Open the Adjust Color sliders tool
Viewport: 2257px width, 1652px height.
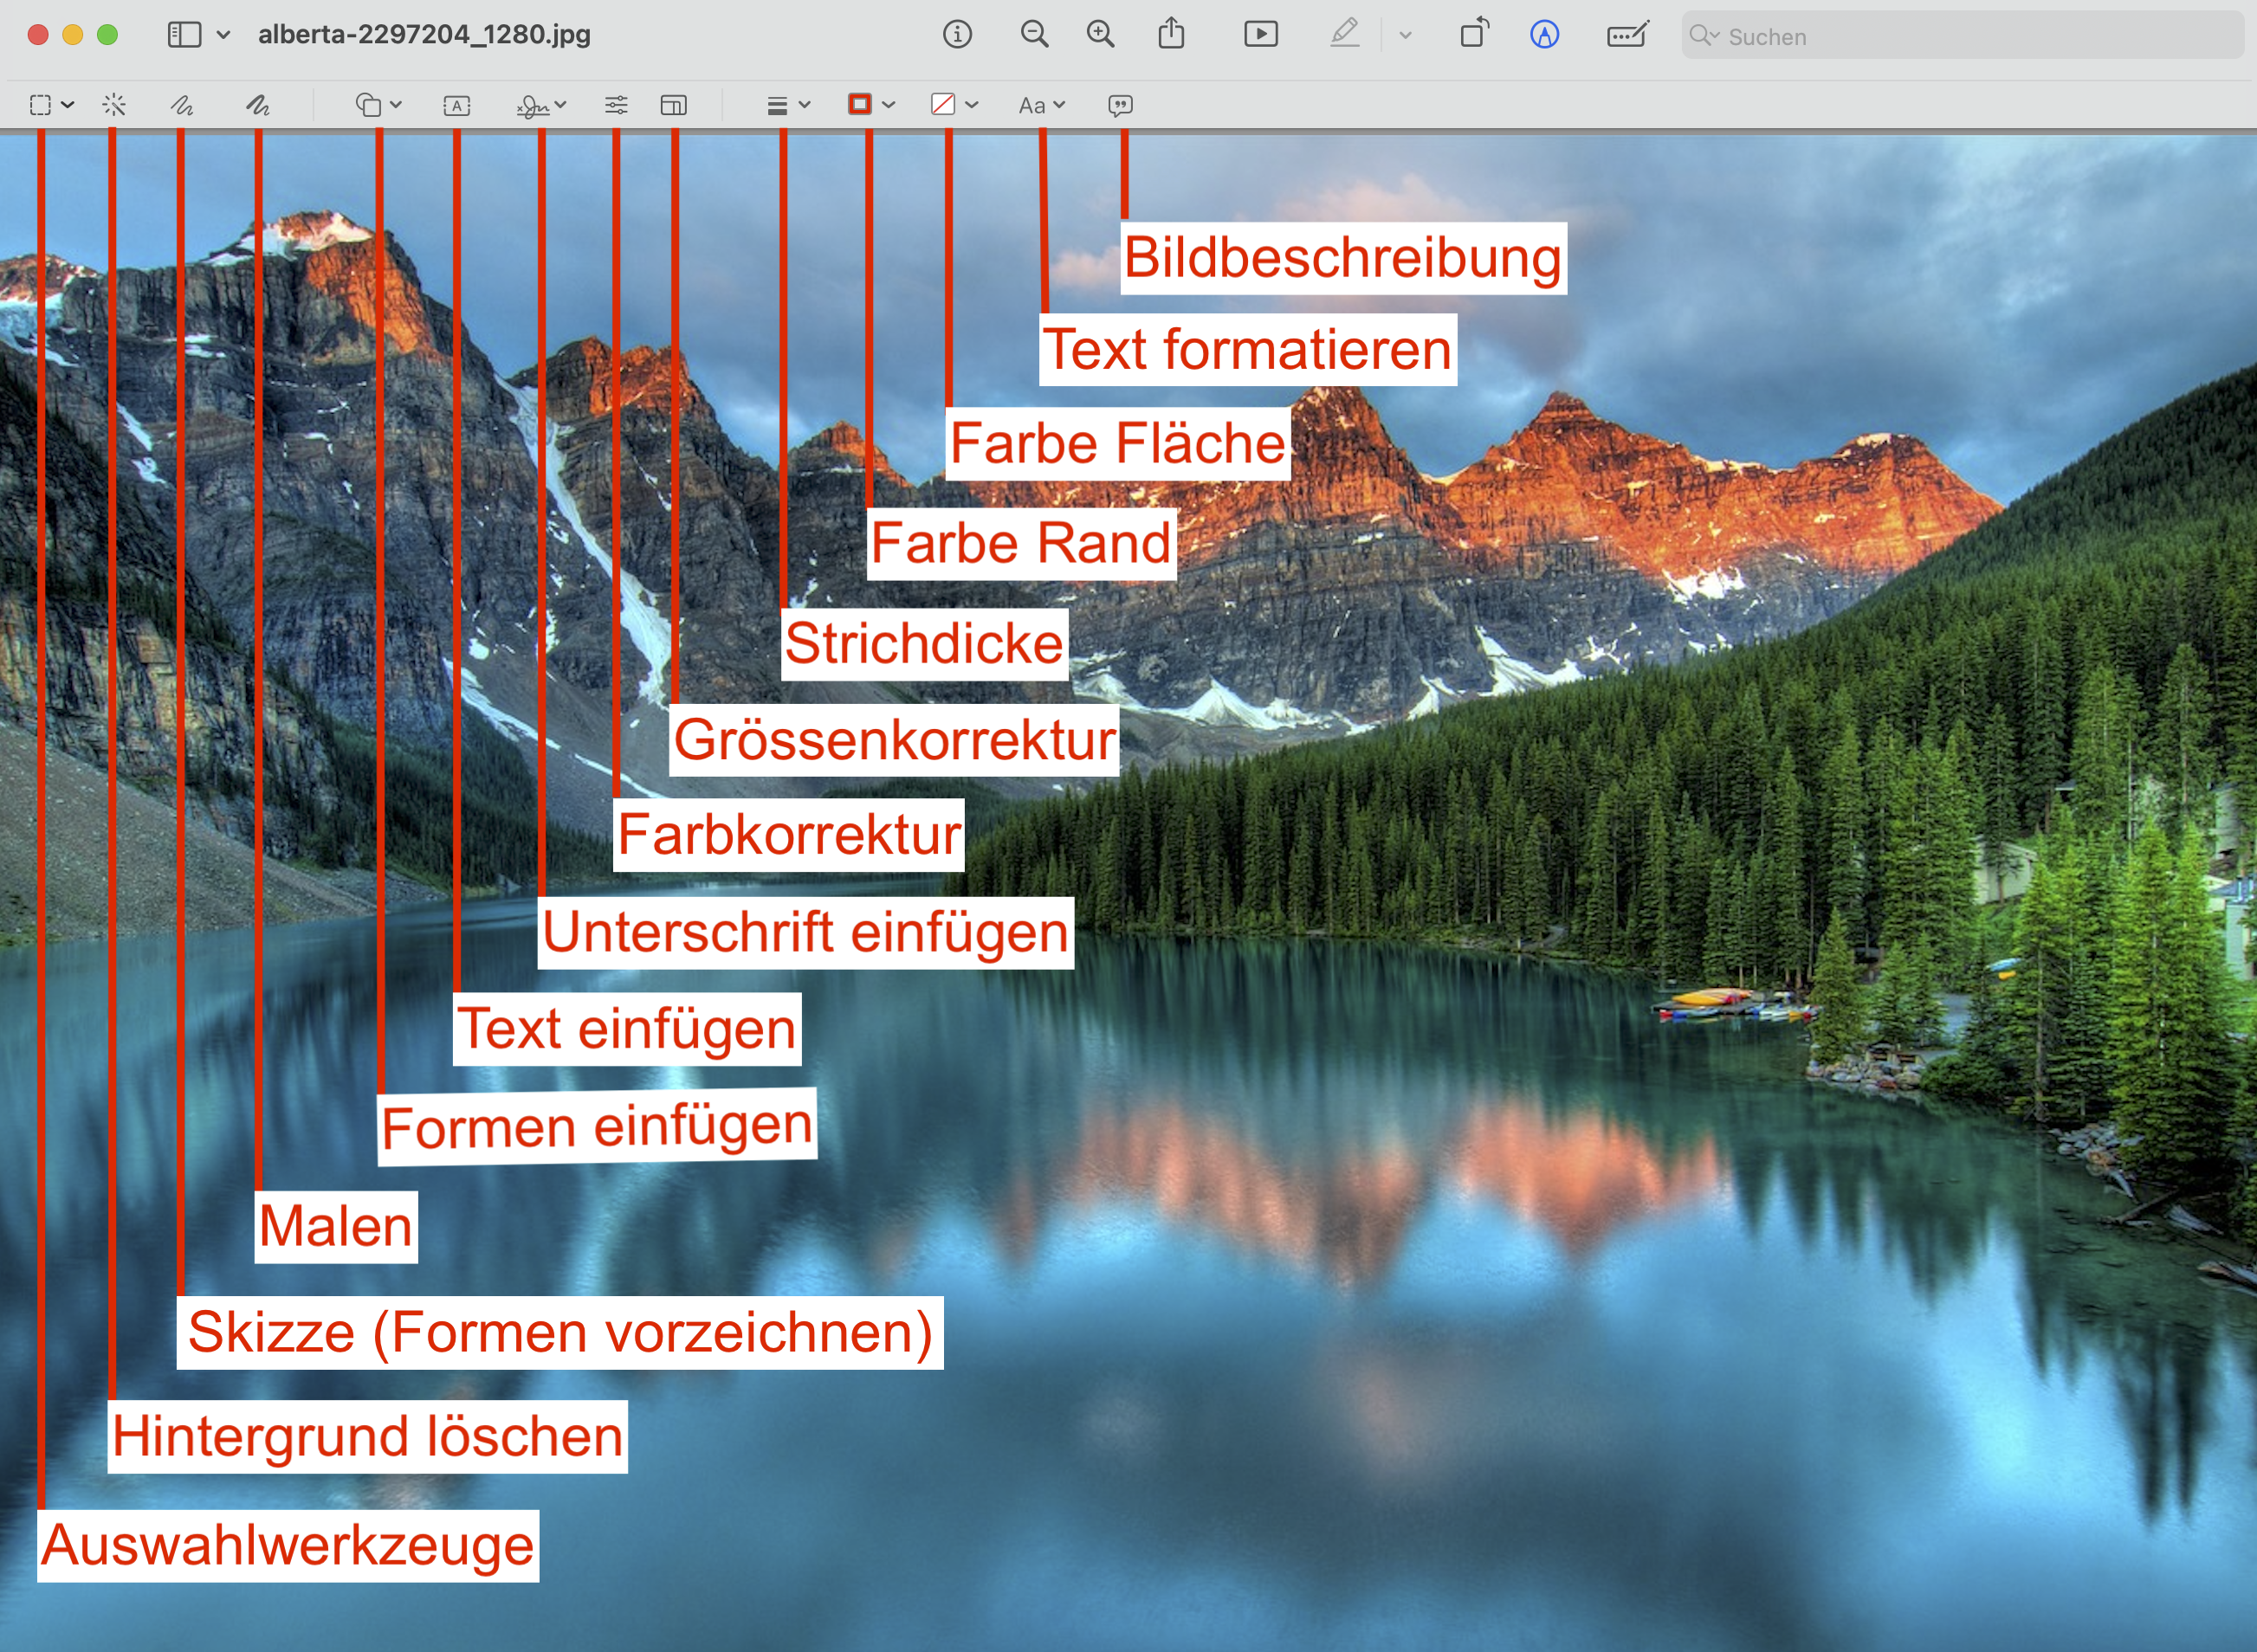pyautogui.click(x=616, y=105)
